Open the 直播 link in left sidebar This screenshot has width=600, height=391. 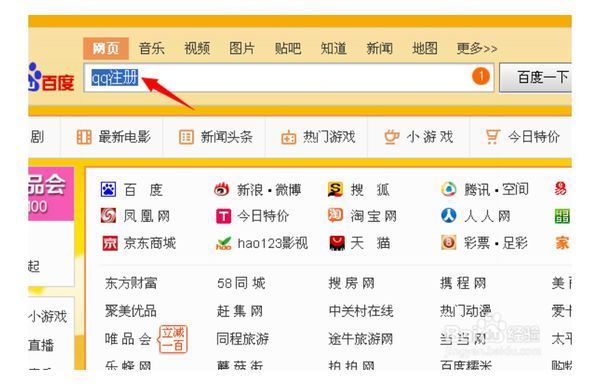click(41, 345)
